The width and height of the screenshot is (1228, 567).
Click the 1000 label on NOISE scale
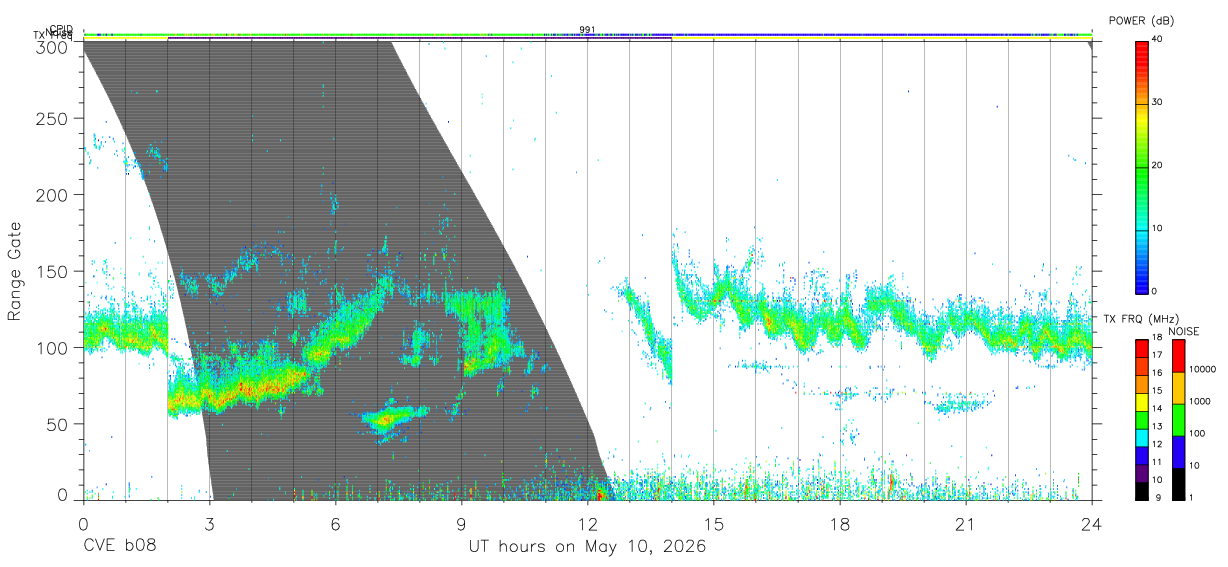tap(1198, 401)
